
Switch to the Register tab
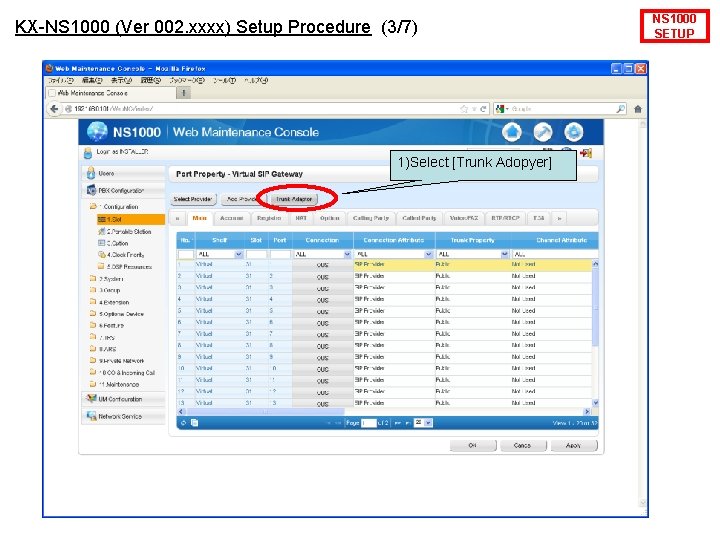(269, 218)
